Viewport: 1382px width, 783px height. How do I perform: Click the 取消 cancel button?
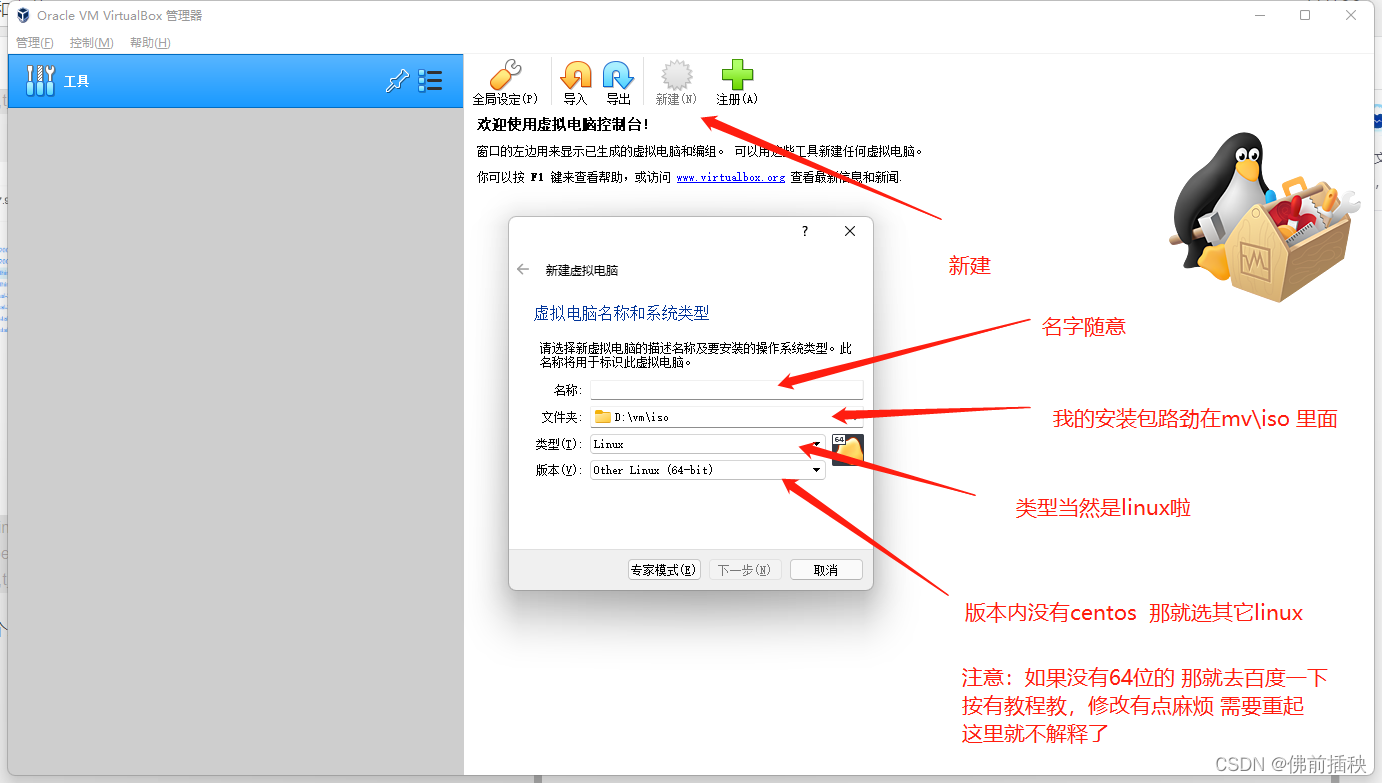pos(826,570)
